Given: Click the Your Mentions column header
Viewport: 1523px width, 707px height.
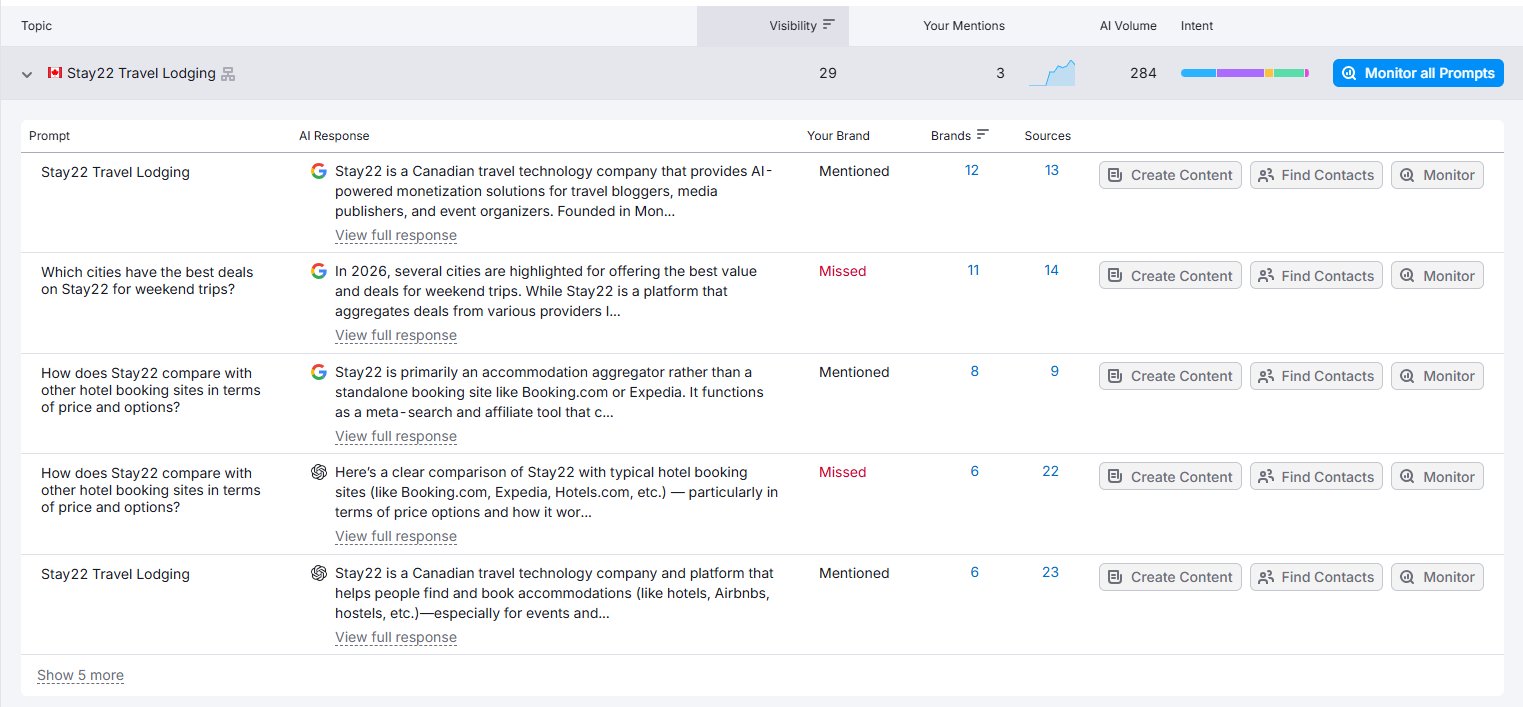Looking at the screenshot, I should (x=964, y=26).
